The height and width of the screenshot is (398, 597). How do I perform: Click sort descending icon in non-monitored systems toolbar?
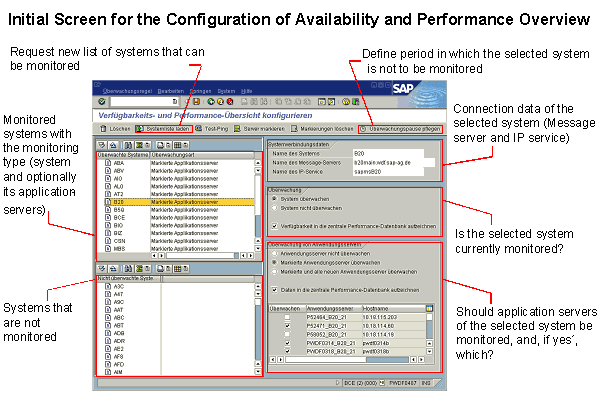113,269
